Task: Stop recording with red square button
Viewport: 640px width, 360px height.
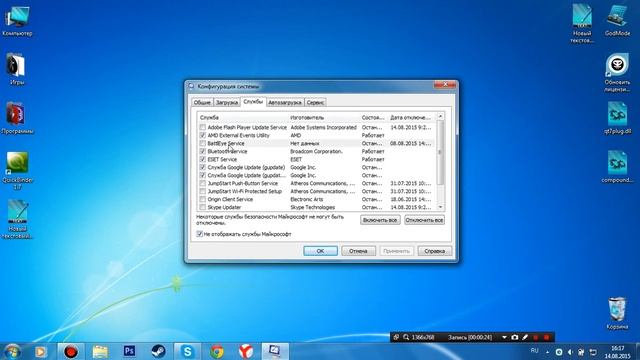Action: point(547,338)
